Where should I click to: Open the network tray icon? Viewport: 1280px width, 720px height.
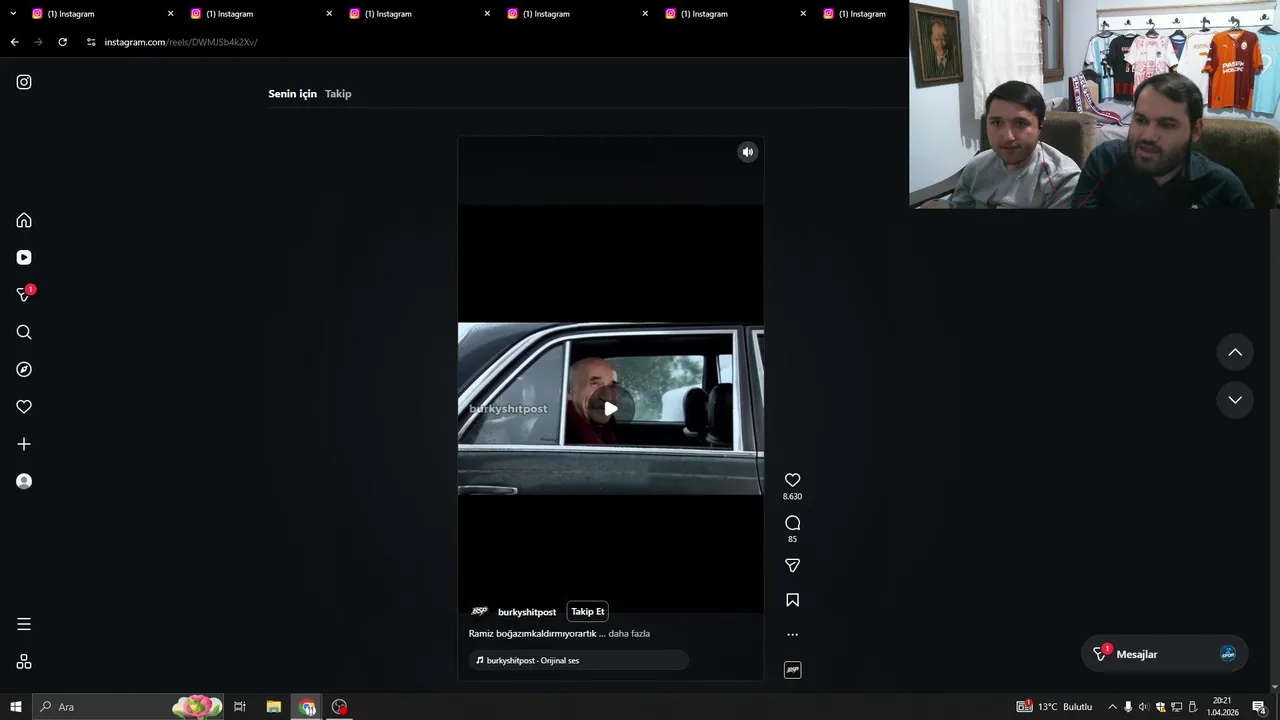click(1176, 707)
